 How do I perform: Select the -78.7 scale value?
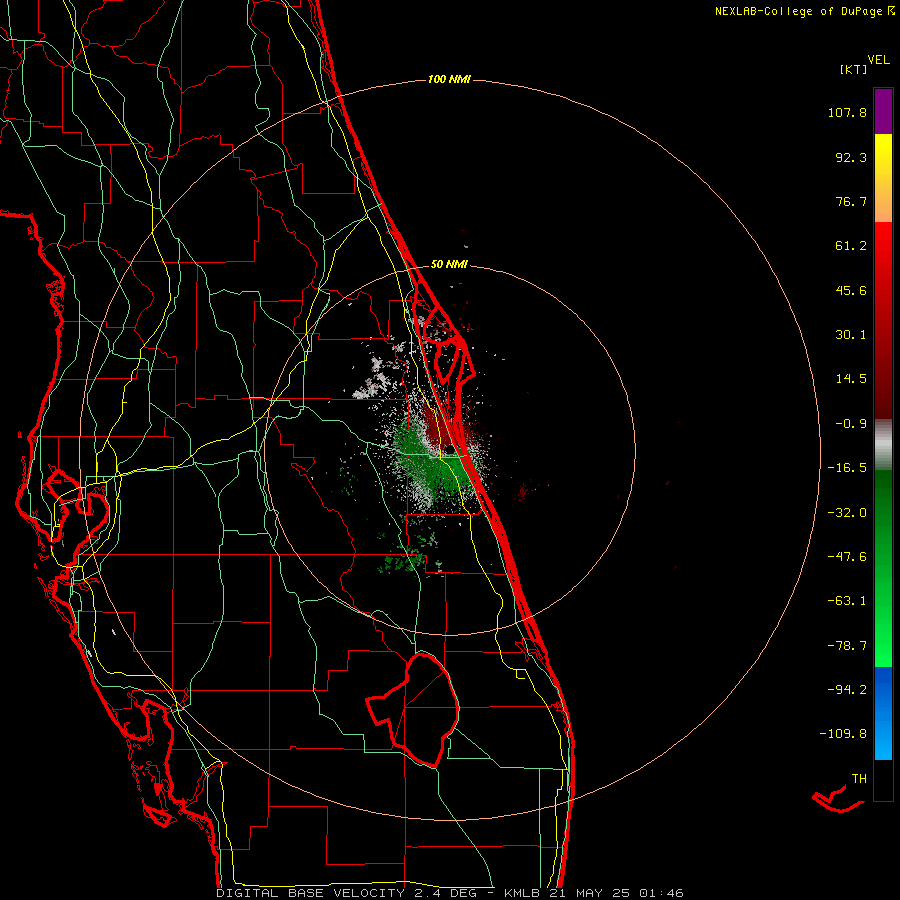[x=847, y=646]
